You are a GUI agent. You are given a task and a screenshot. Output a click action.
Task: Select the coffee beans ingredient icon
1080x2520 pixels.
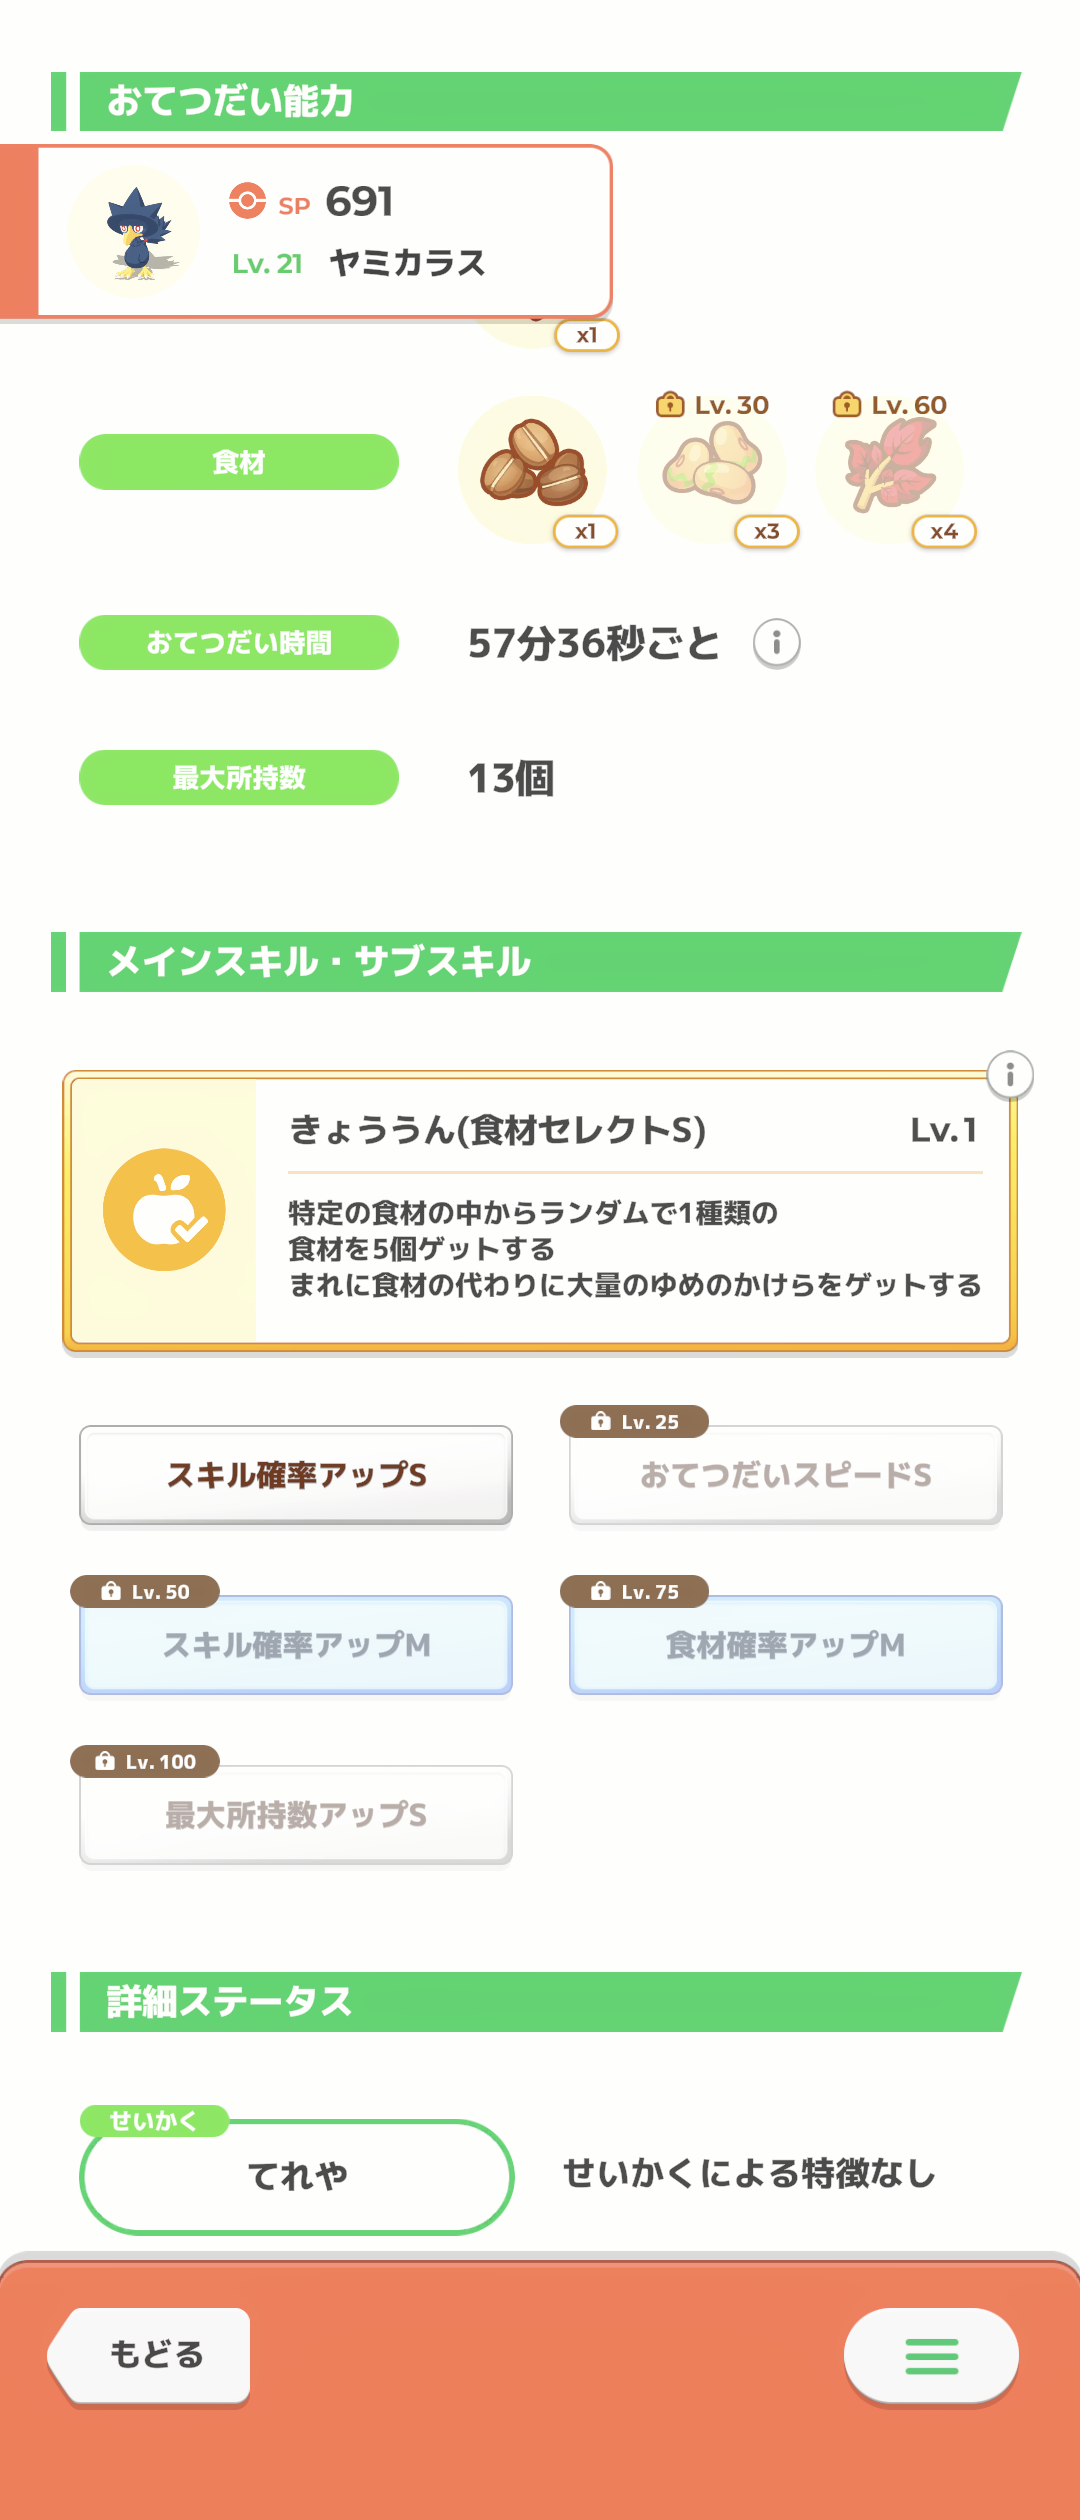pos(533,469)
